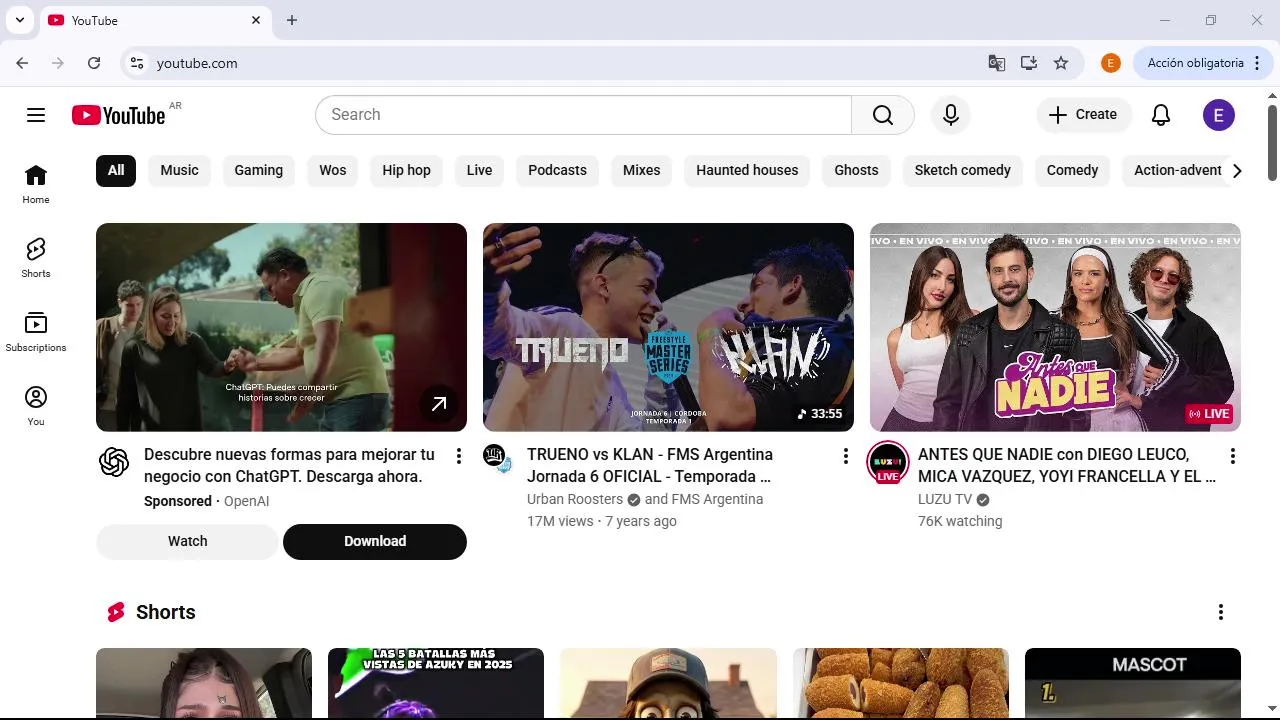Open the Azuky batallas Short thumbnail
1280x720 pixels.
coord(436,683)
